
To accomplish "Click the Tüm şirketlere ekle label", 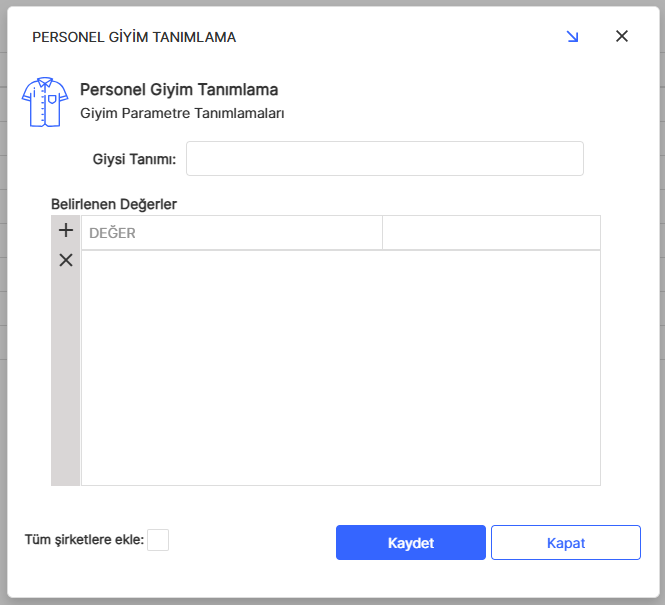I will tap(84, 540).
